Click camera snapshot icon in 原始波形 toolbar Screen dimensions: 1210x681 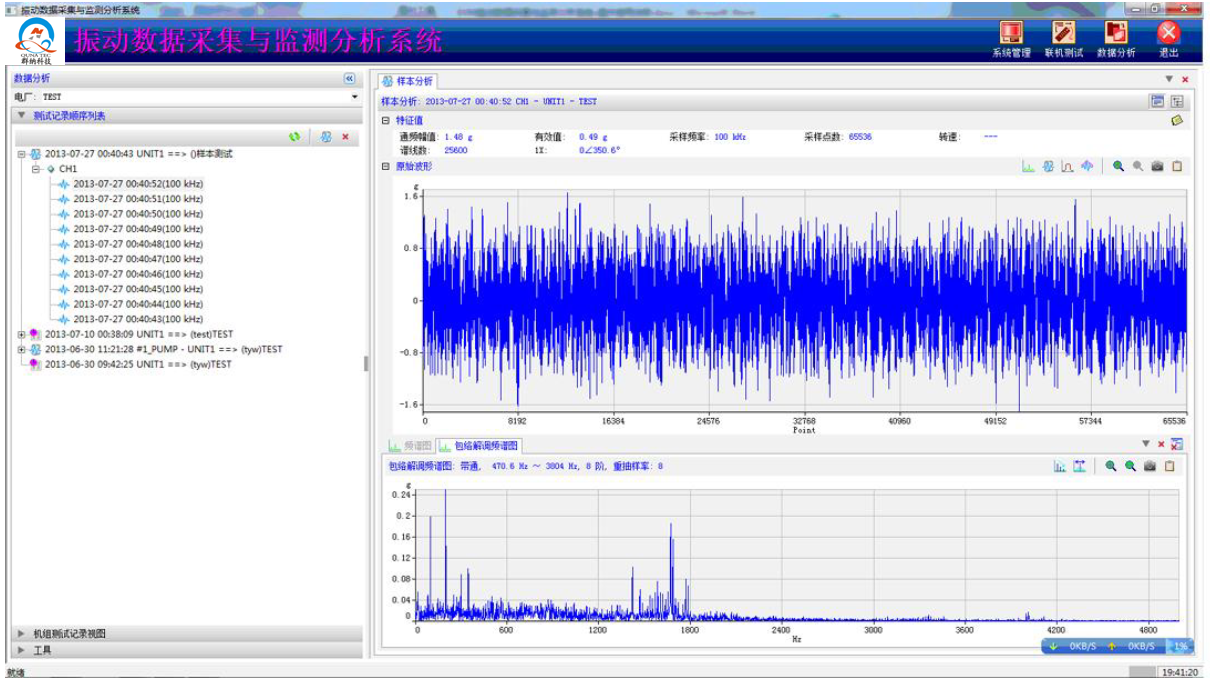[x=1157, y=167]
